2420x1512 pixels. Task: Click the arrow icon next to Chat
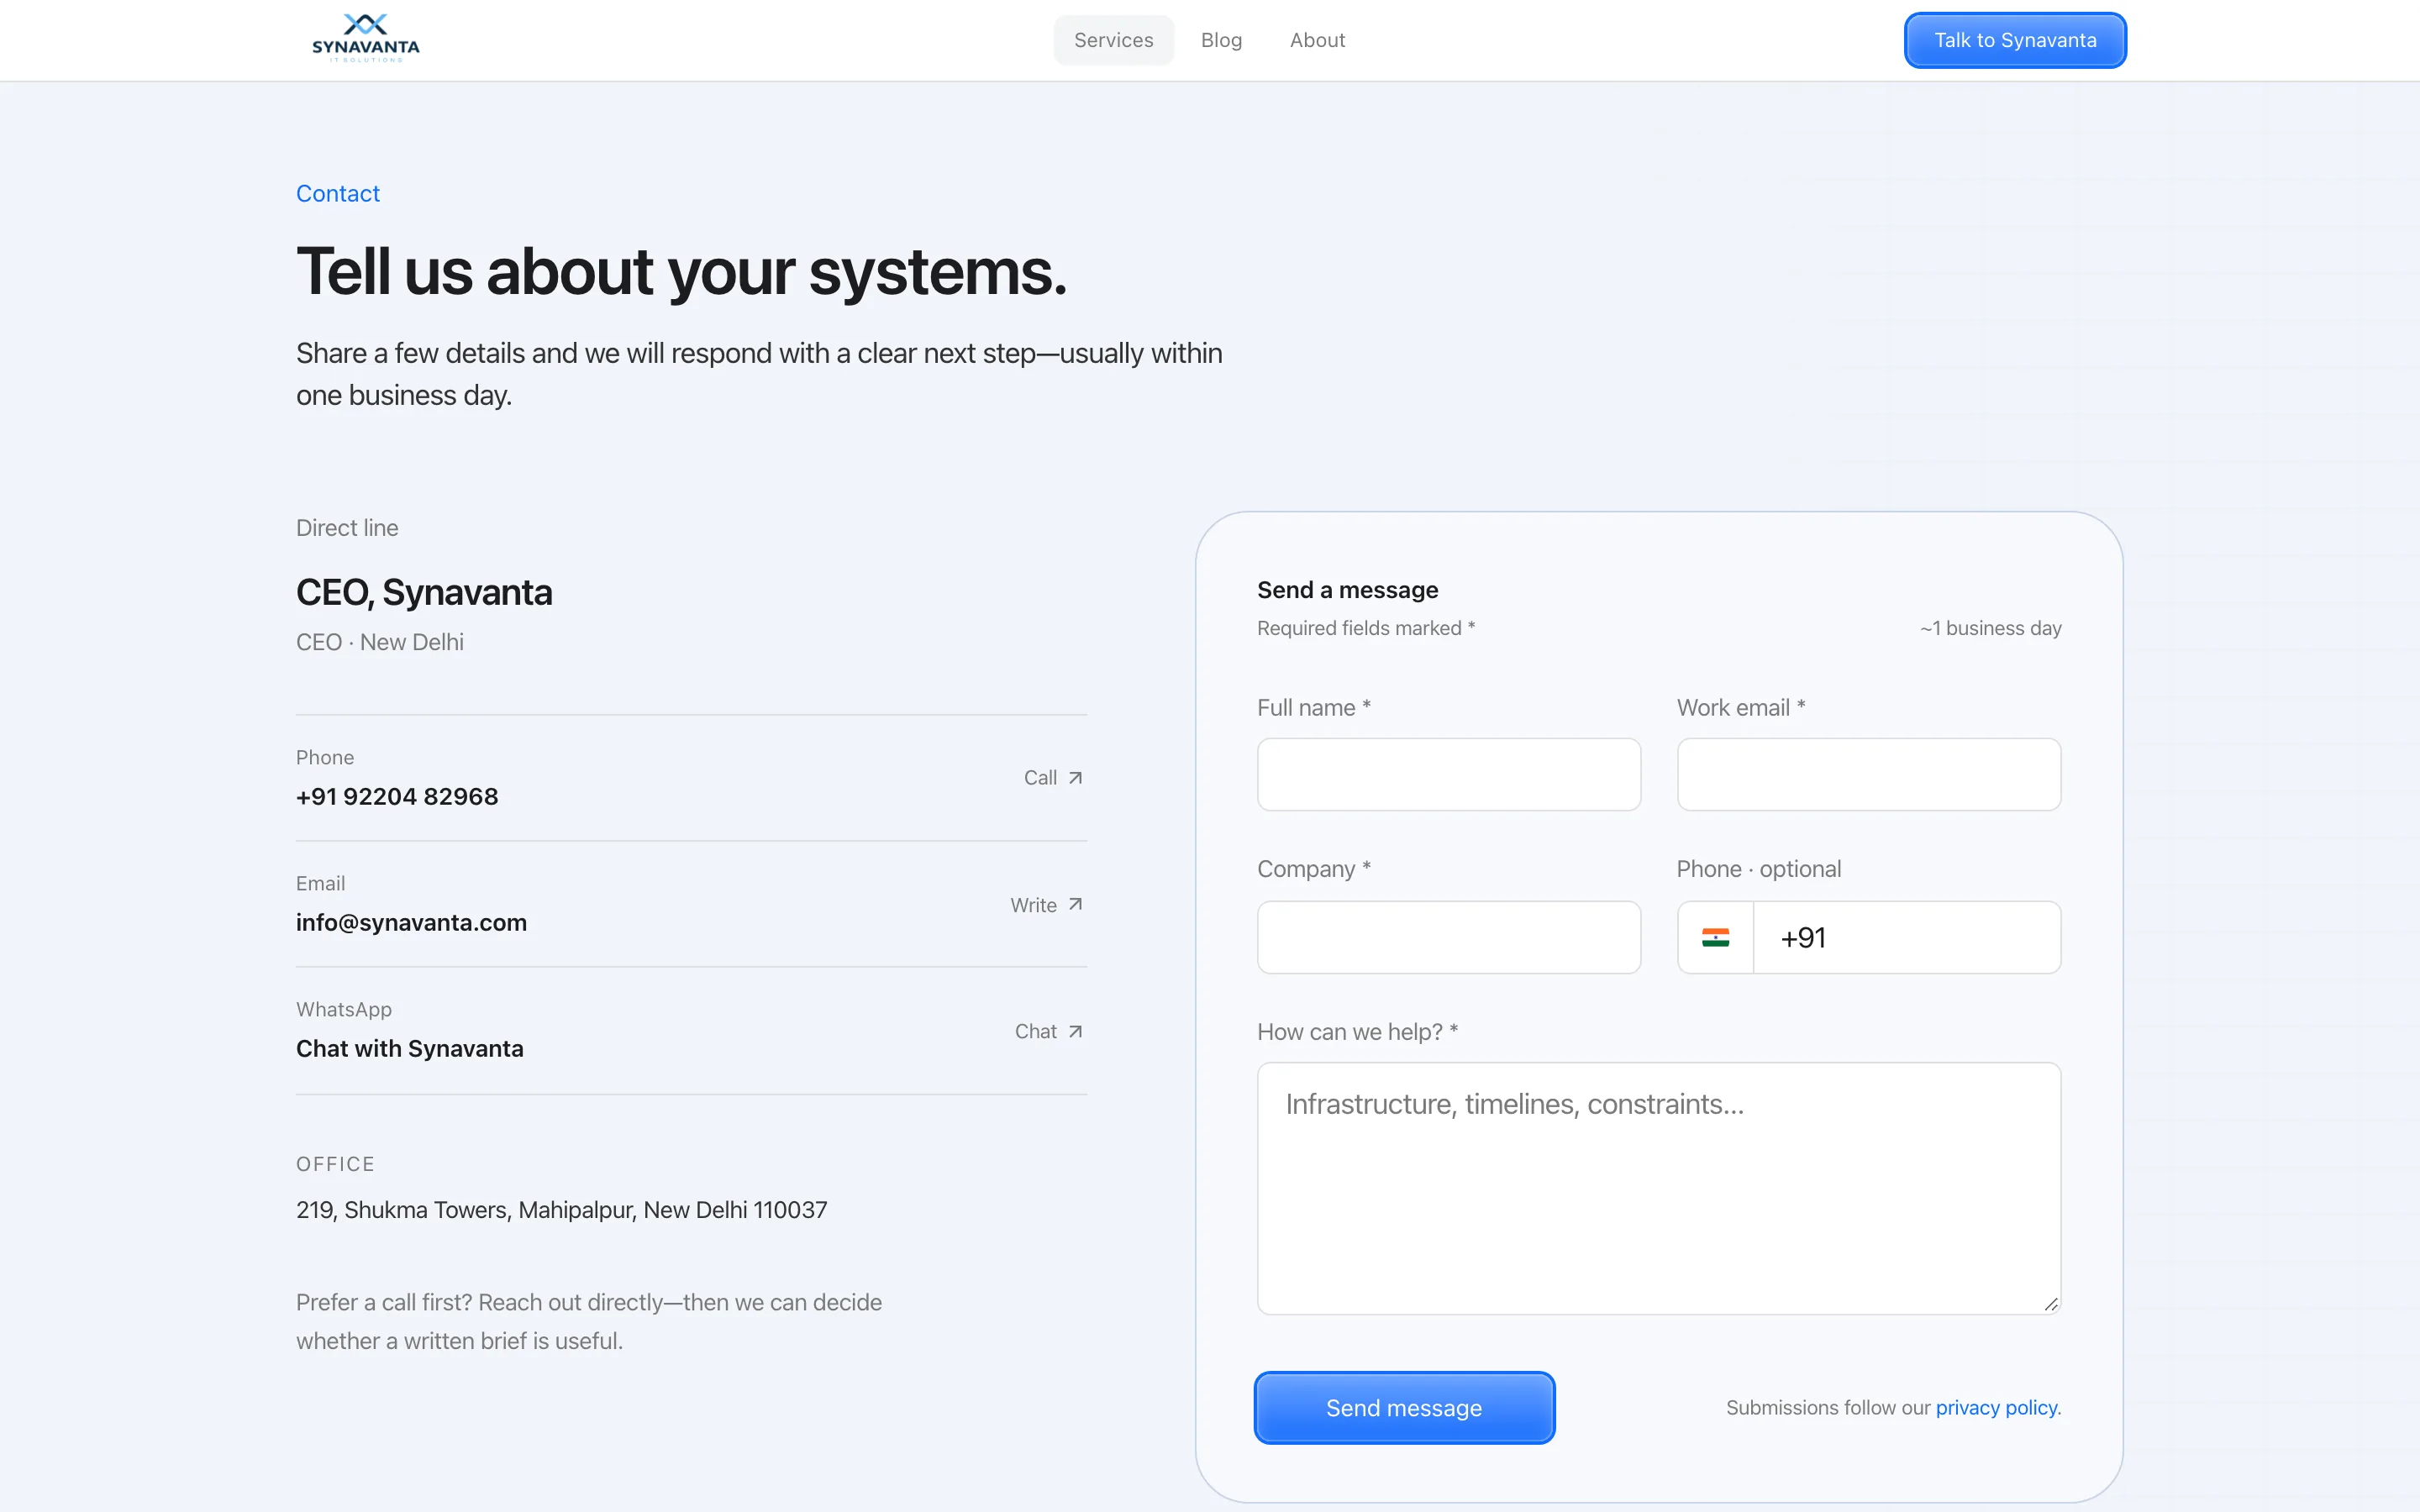[1075, 1031]
